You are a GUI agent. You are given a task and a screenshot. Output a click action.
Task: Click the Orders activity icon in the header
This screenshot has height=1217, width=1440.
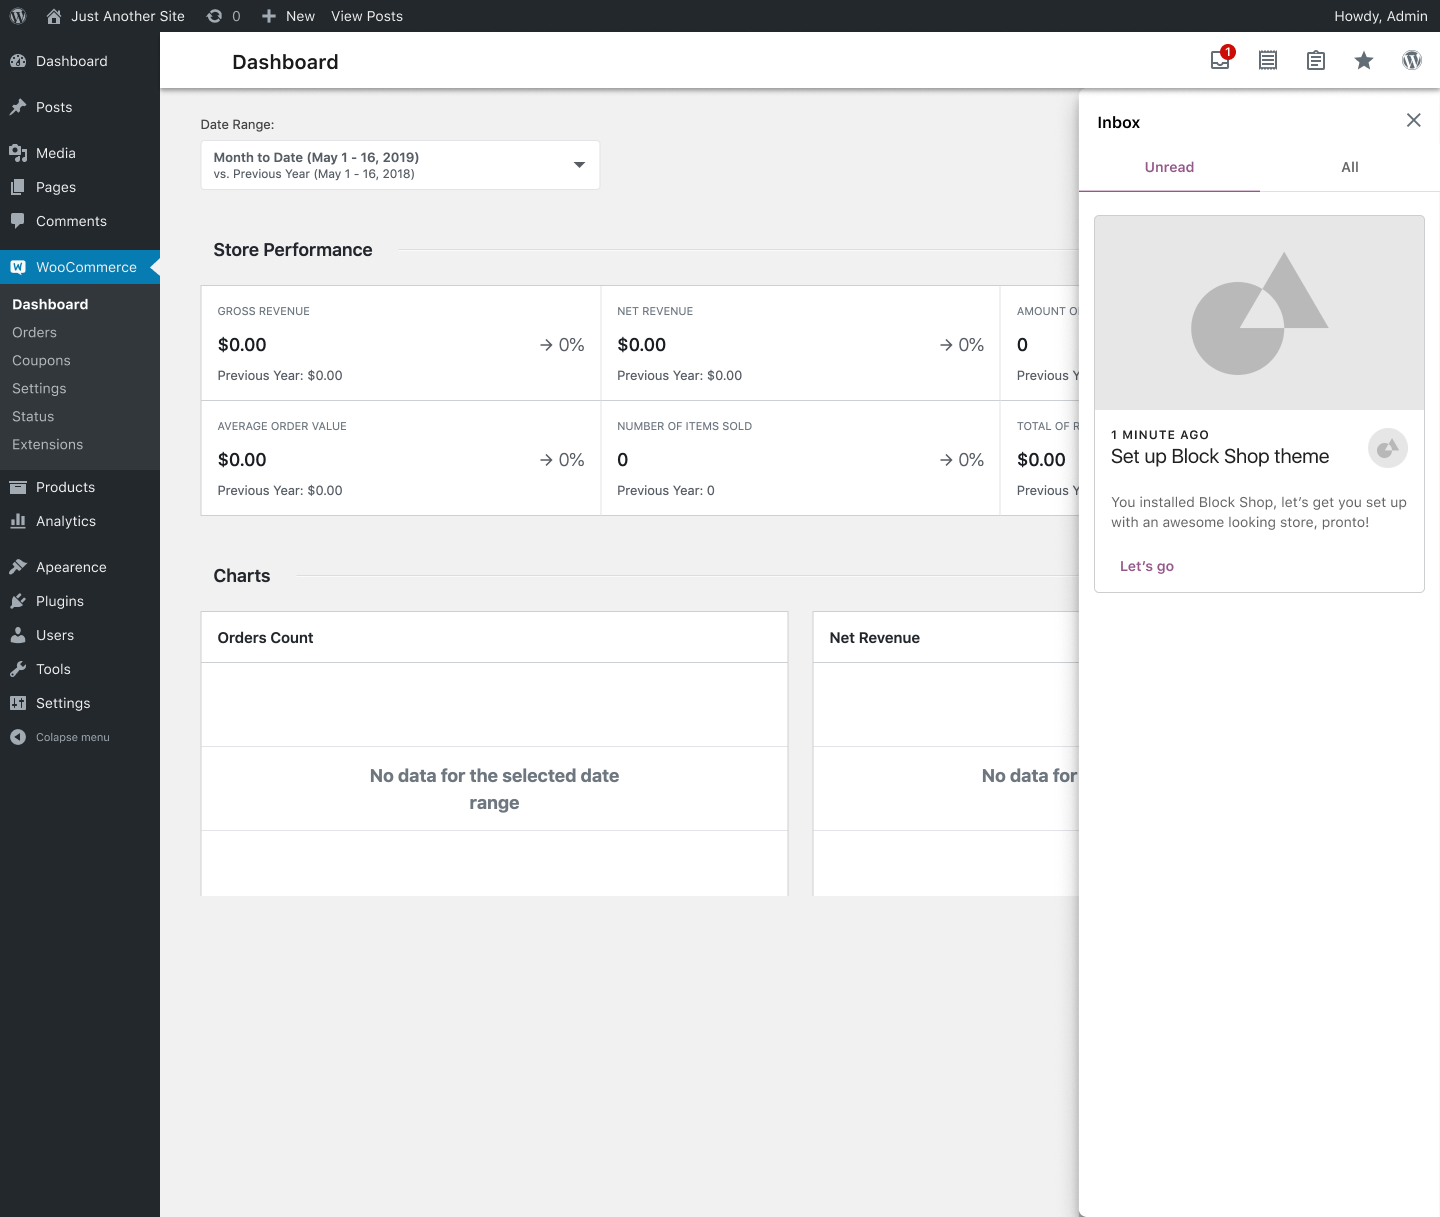coord(1267,60)
